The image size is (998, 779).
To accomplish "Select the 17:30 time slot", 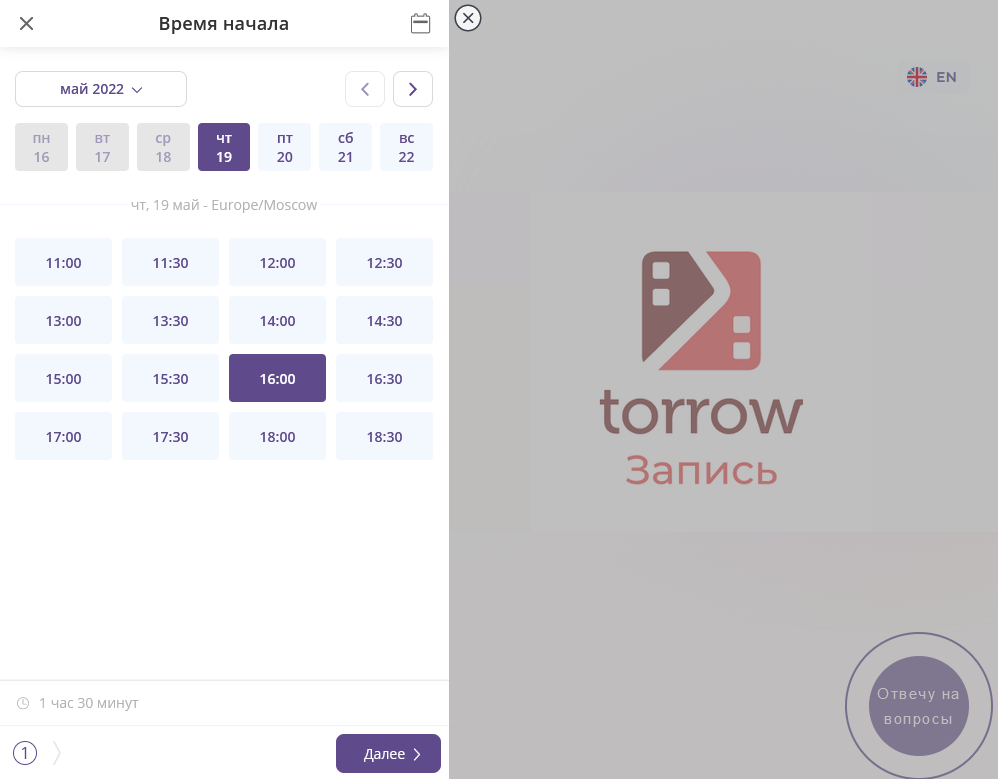I will 171,436.
